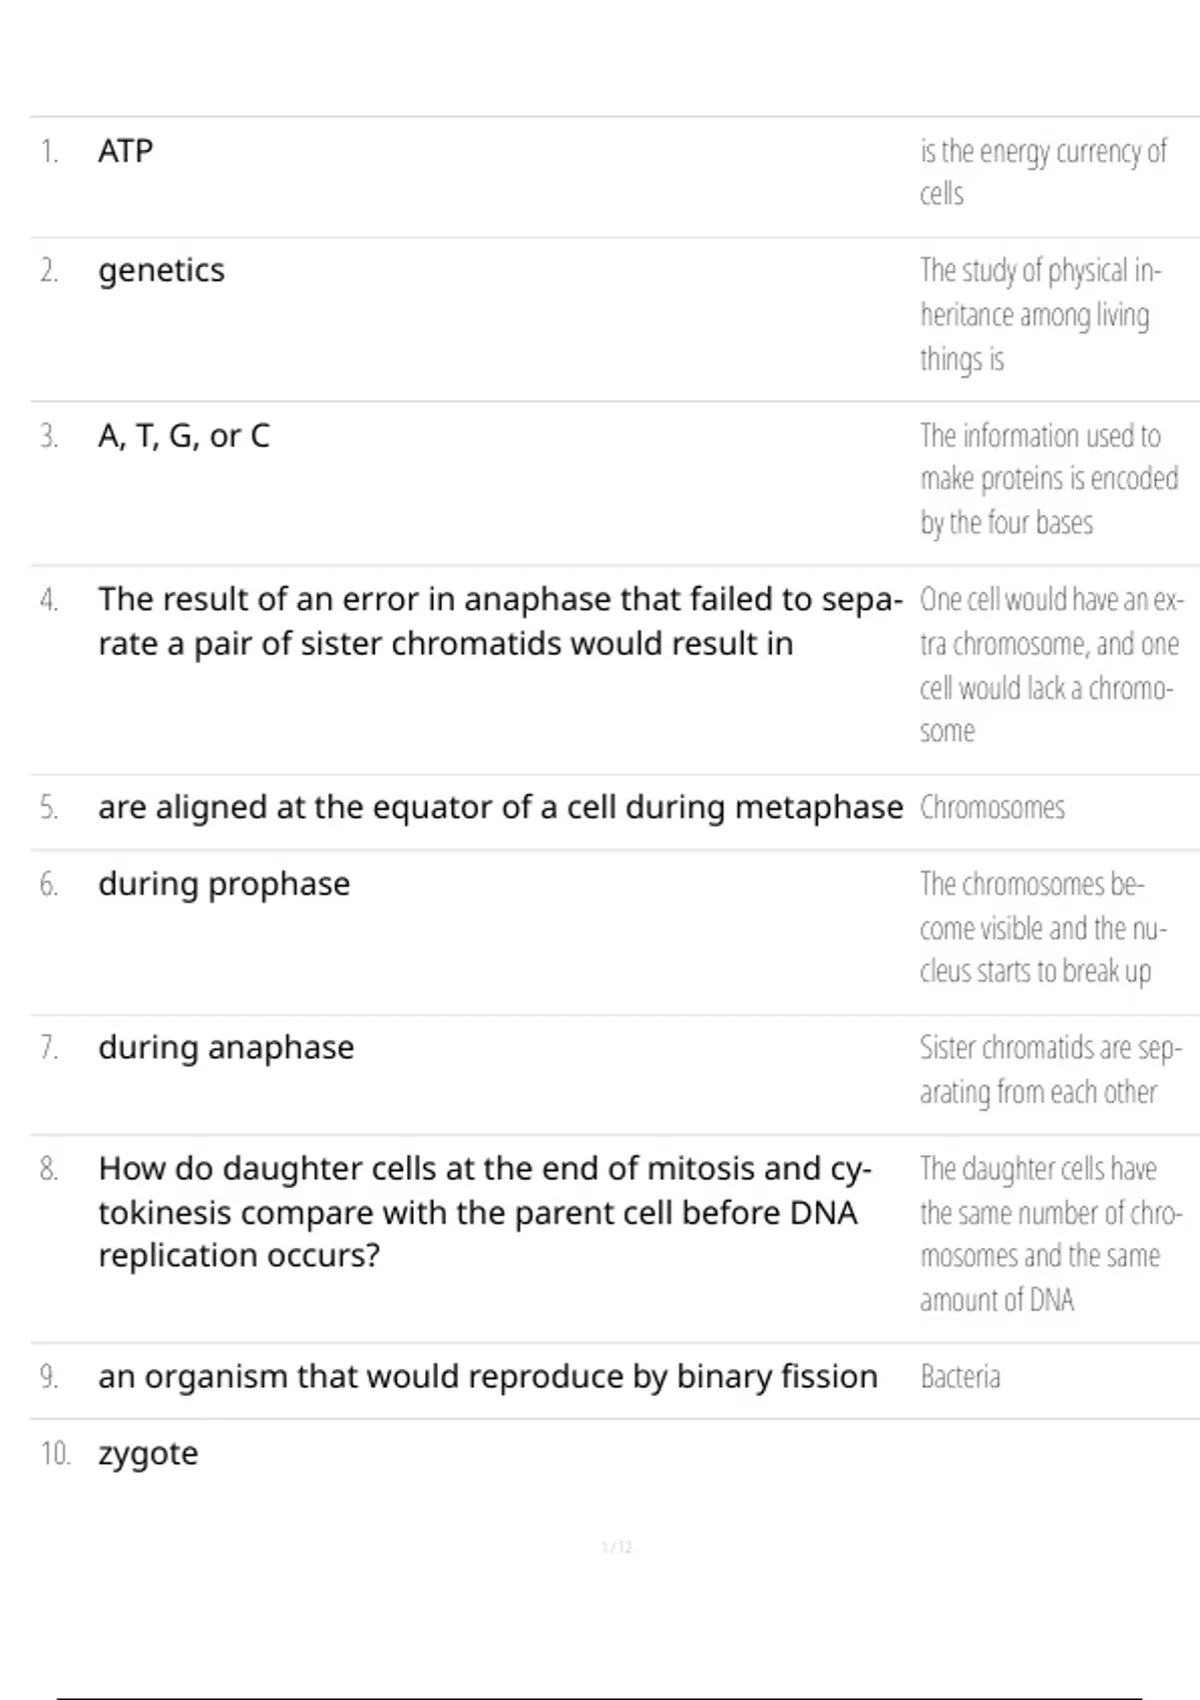1200x1700 pixels.
Task: Select the definition mentioning the four bases
Action: coord(1048,479)
